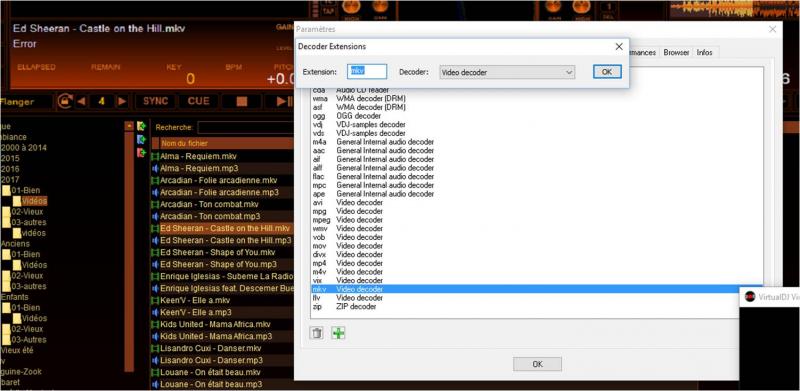This screenshot has width=800, height=391.
Task: Open the Decoder dropdown showing Video decoder
Action: tap(507, 72)
